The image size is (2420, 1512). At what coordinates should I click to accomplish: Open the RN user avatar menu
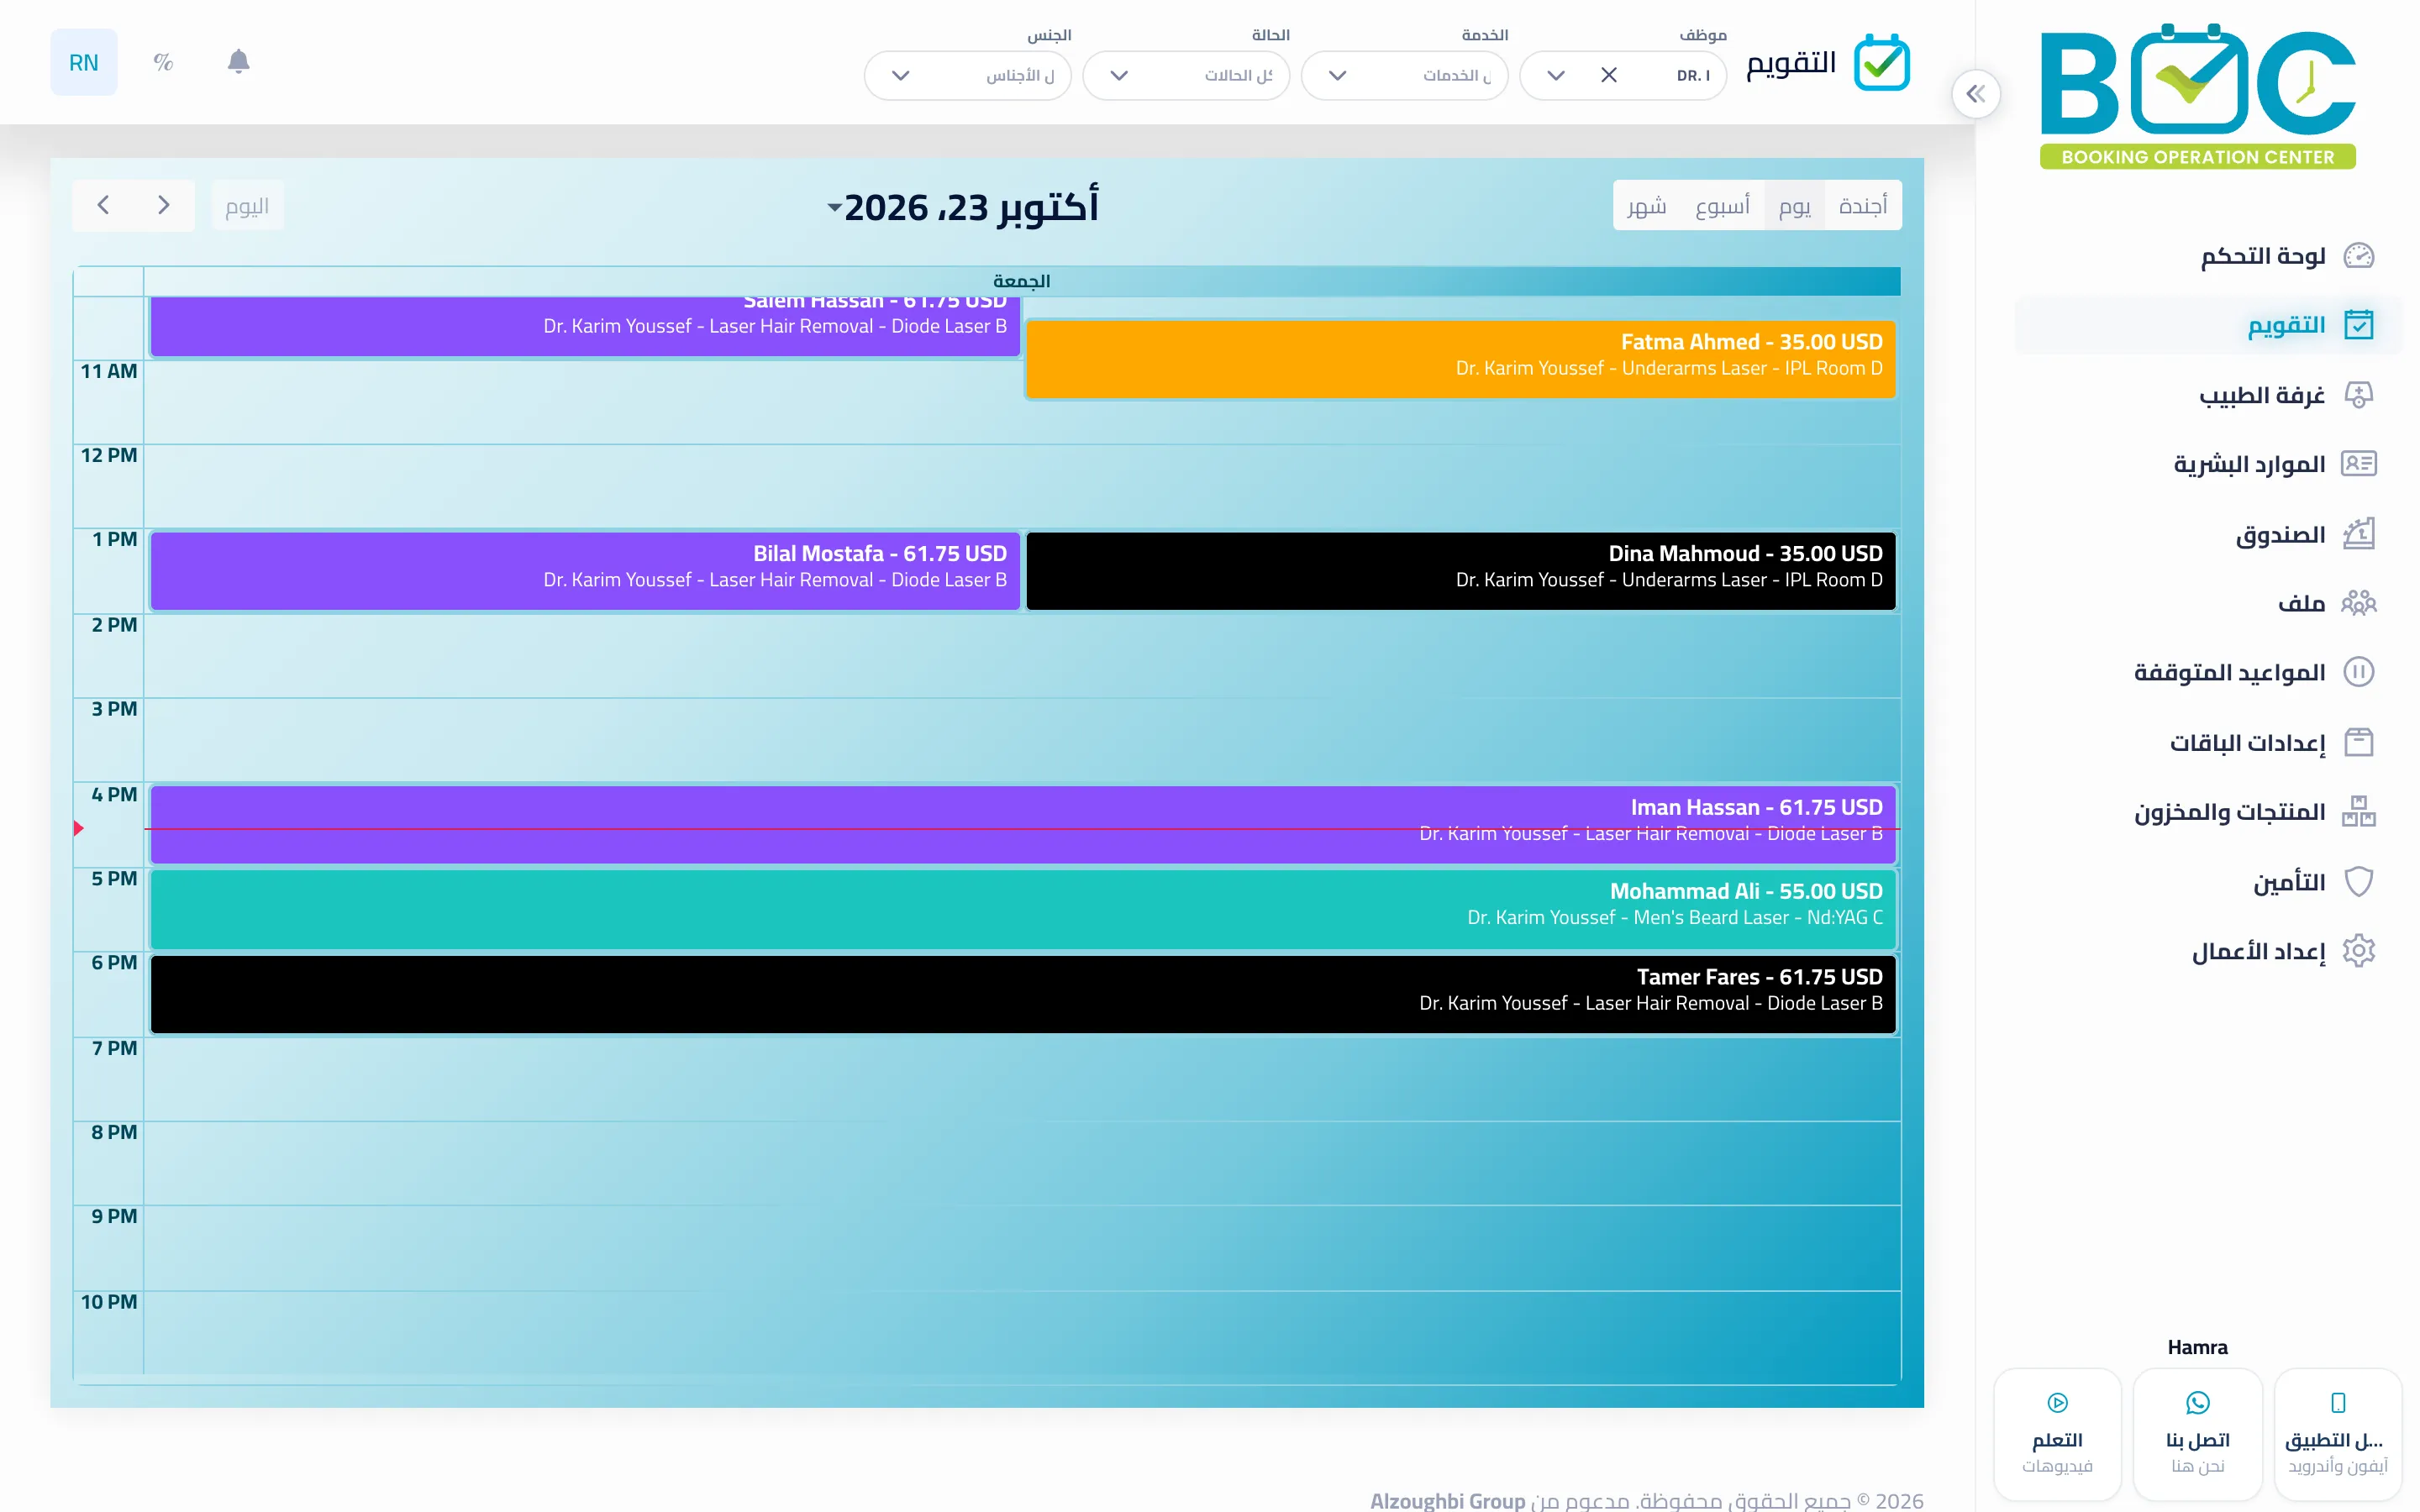click(x=84, y=62)
